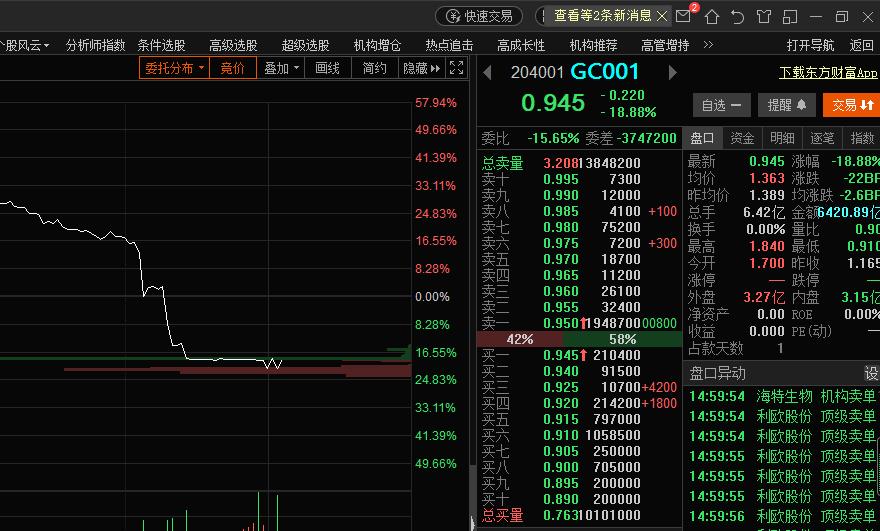Click 海特生物 机构卖单 alert row
The image size is (880, 531).
pos(783,396)
